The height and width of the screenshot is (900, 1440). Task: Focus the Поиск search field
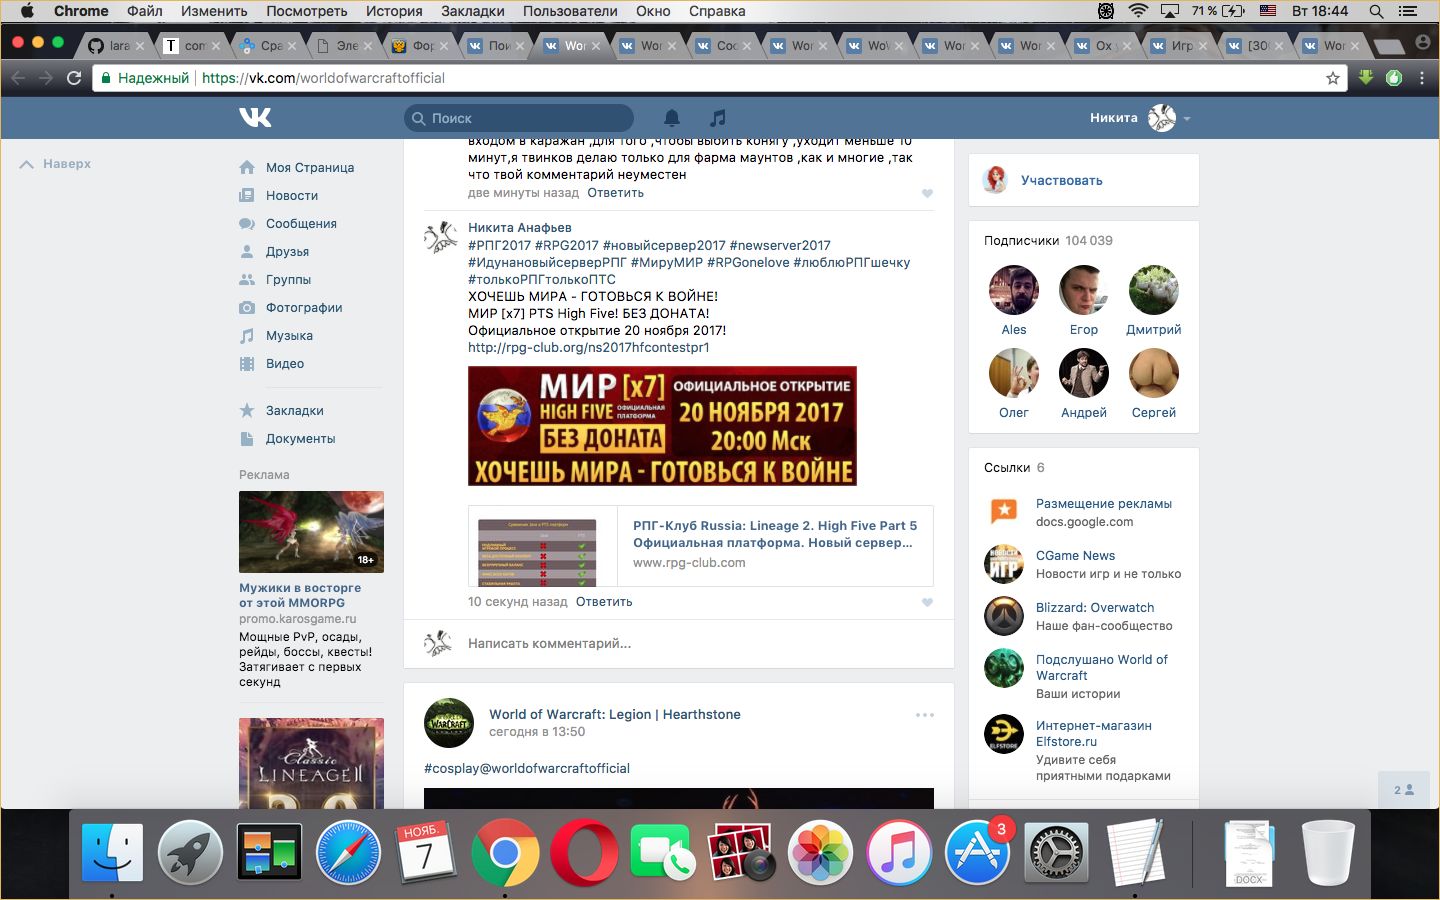pos(519,118)
